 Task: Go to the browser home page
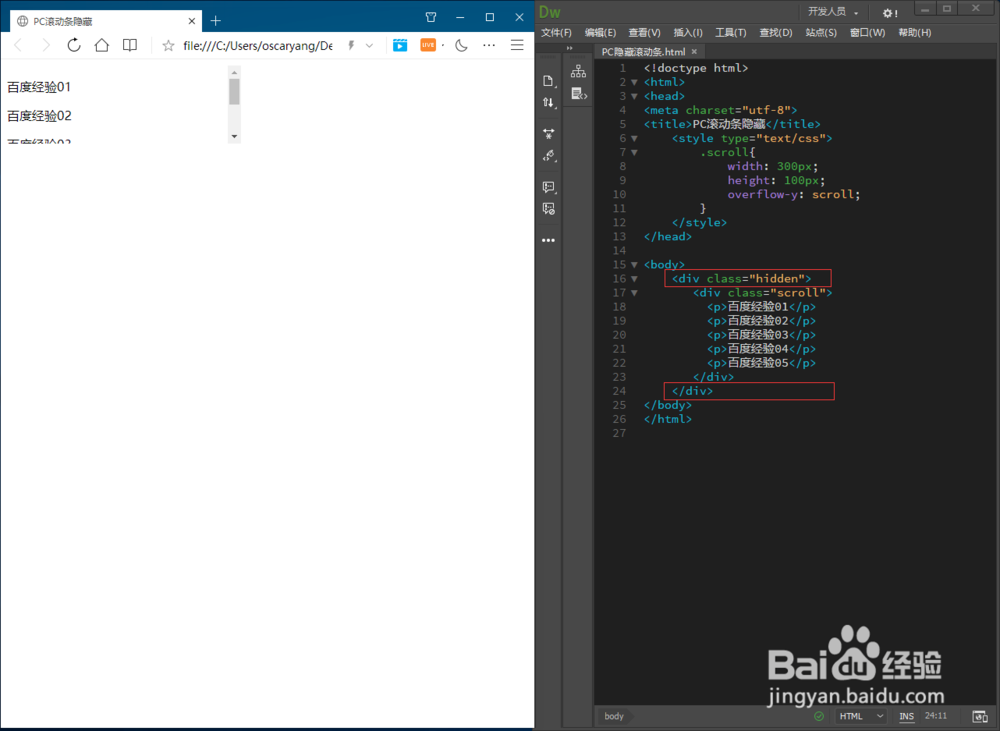101,45
